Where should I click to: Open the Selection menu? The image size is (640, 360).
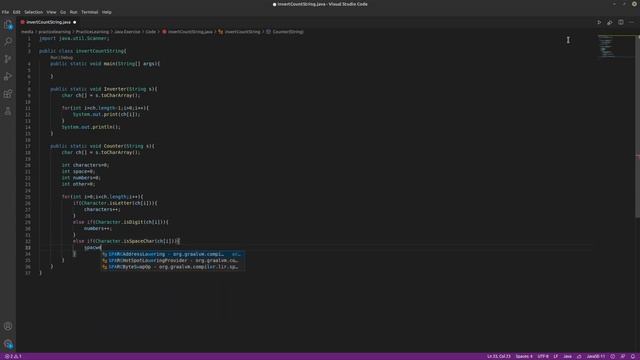[33, 12]
